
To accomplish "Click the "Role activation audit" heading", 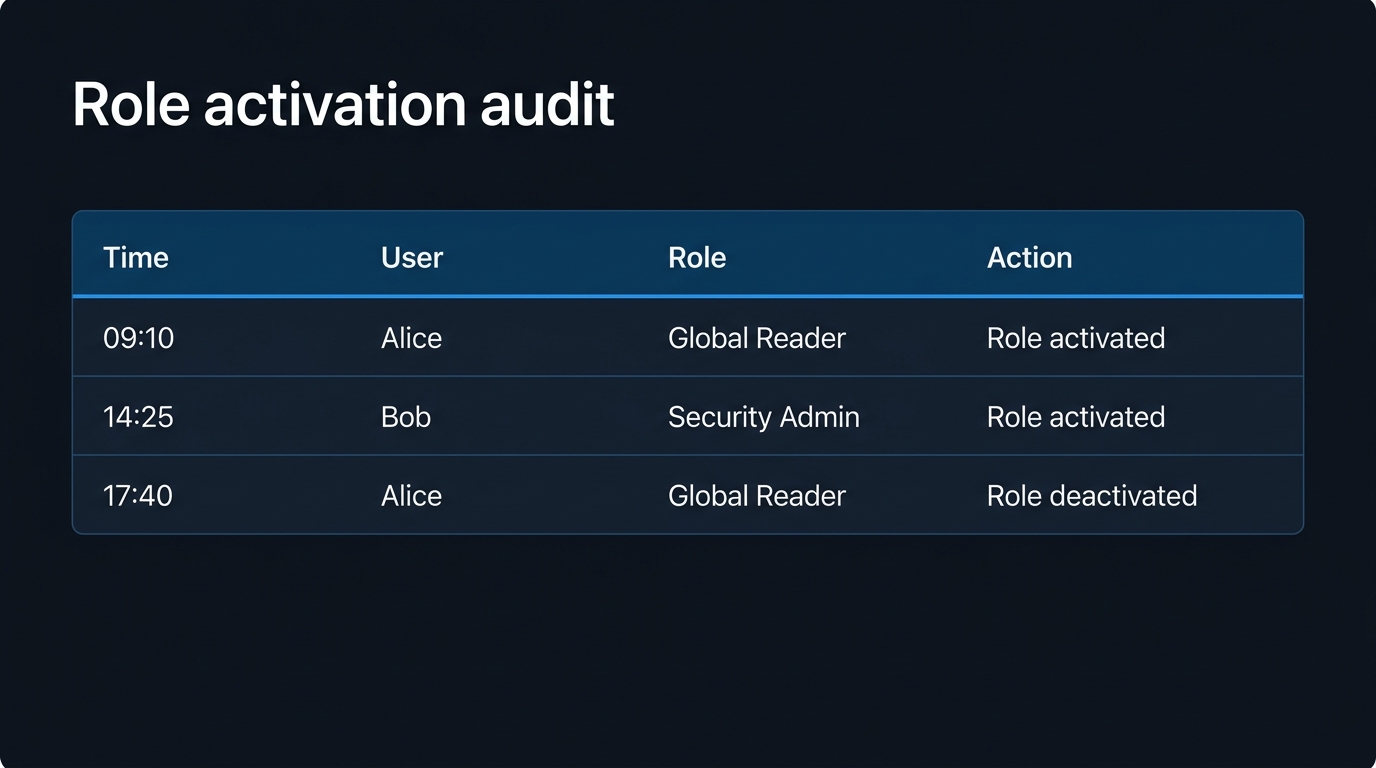I will coord(343,104).
